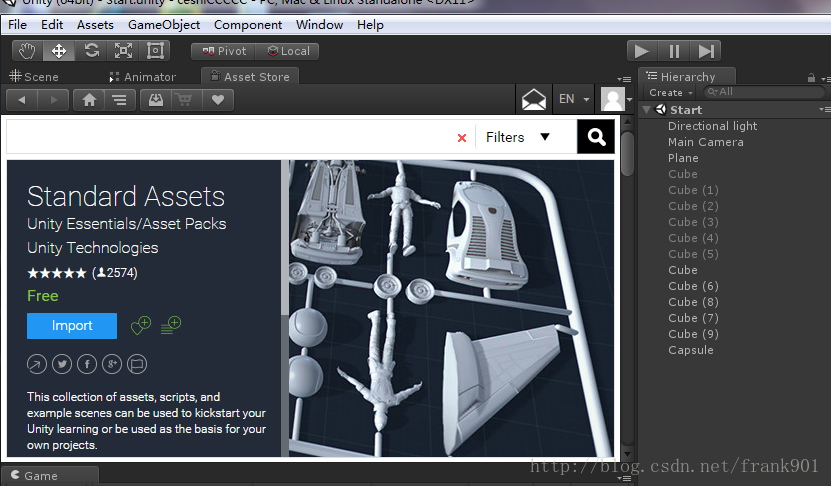
Task: Open the Filters dropdown
Action: (518, 137)
